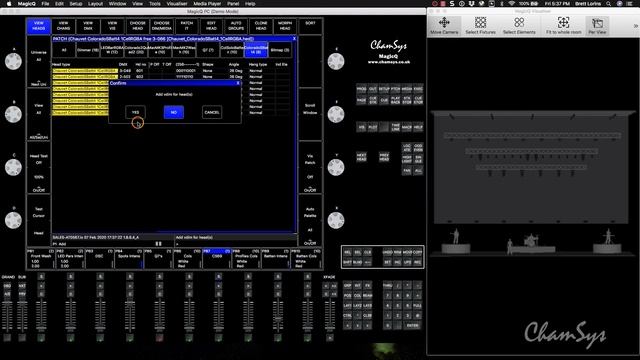This screenshot has width=640, height=360.
Task: Click the Move Camera visualiser tool
Action: [444, 25]
